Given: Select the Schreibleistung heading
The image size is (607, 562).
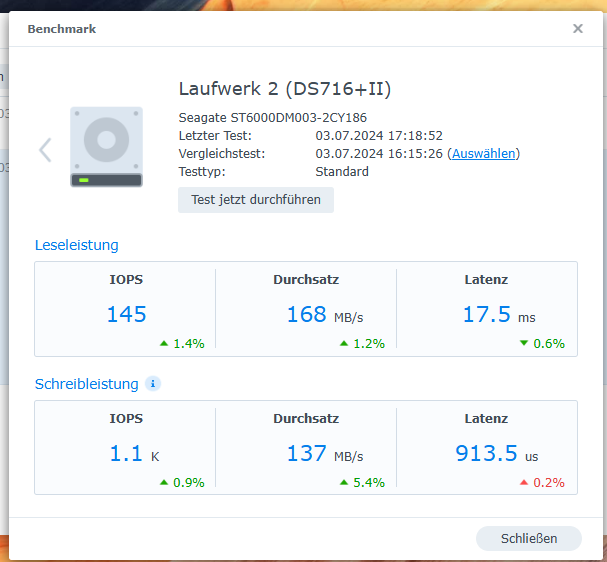Looking at the screenshot, I should pos(87,384).
